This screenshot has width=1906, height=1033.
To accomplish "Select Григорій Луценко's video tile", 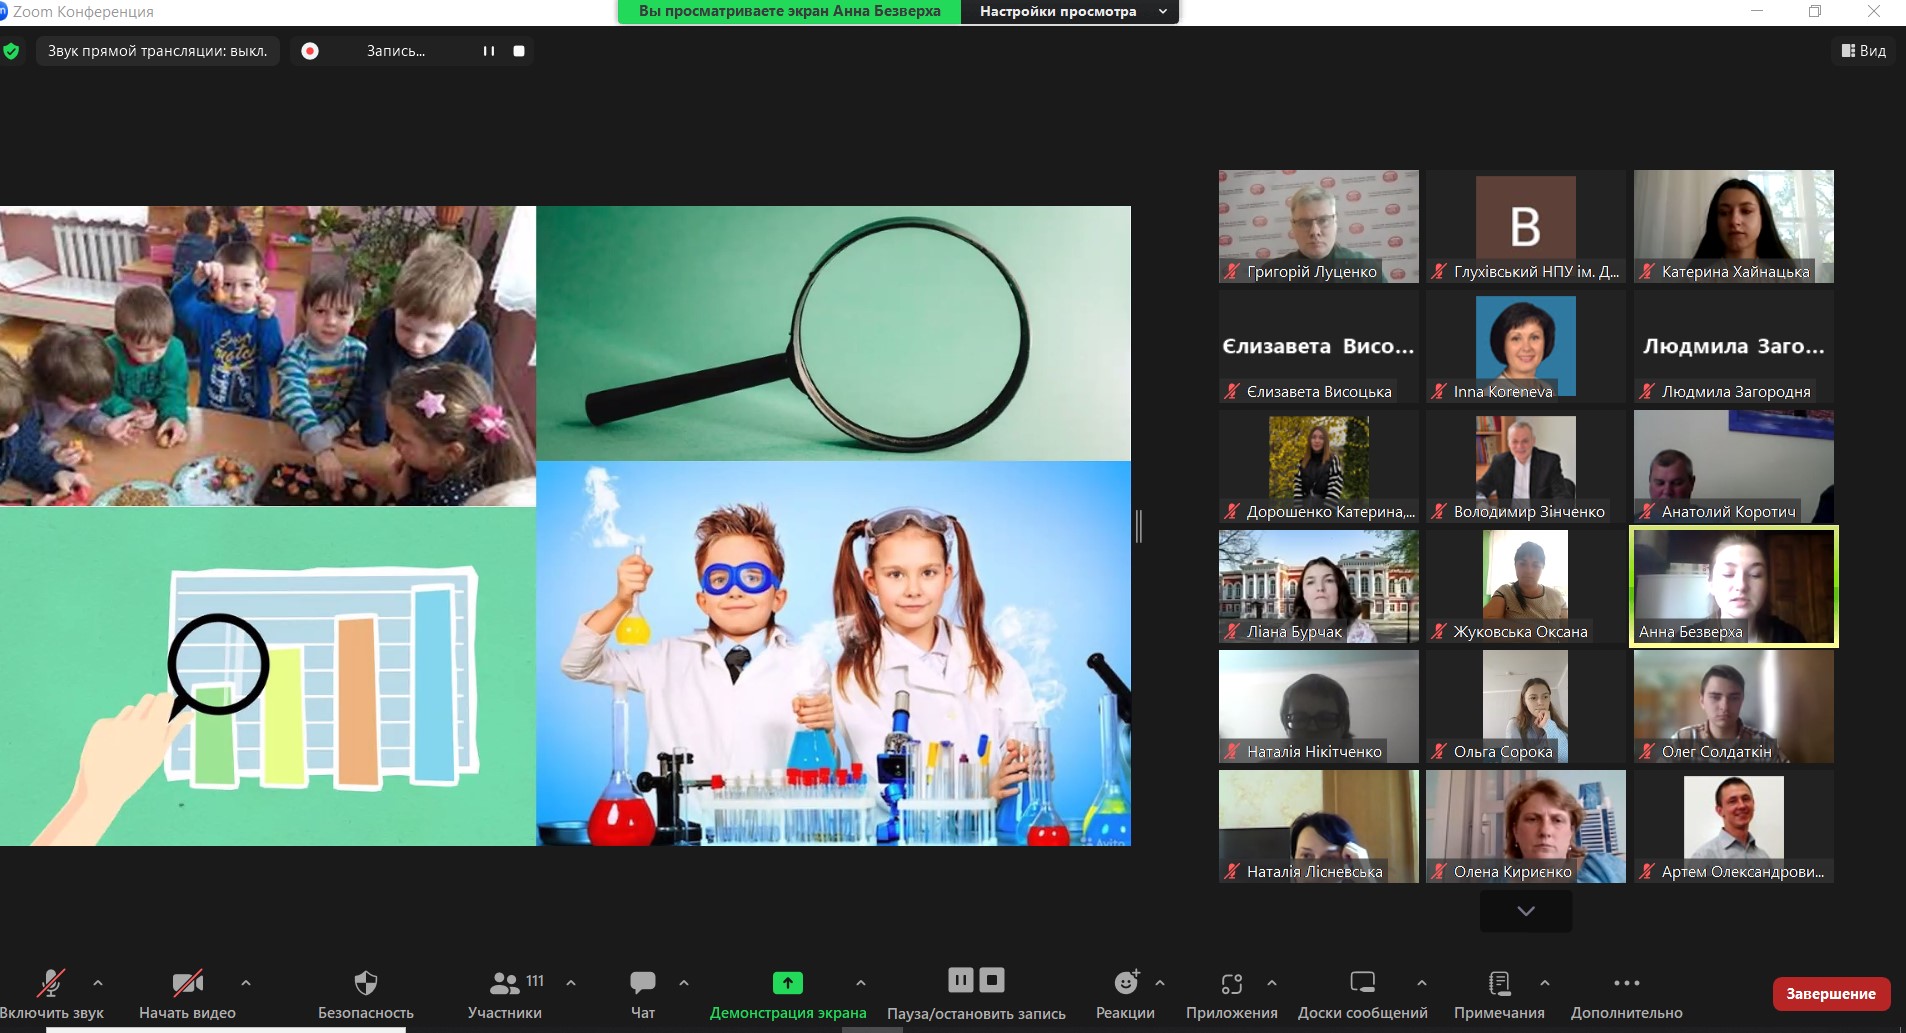I will 1319,226.
